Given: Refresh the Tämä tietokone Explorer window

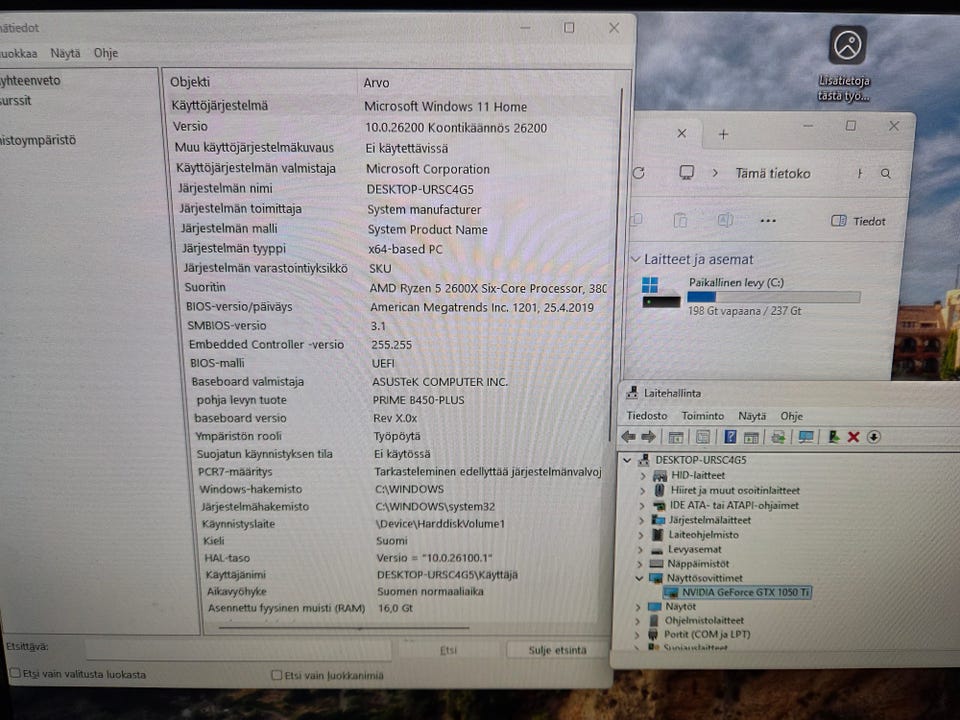Looking at the screenshot, I should pyautogui.click(x=639, y=173).
